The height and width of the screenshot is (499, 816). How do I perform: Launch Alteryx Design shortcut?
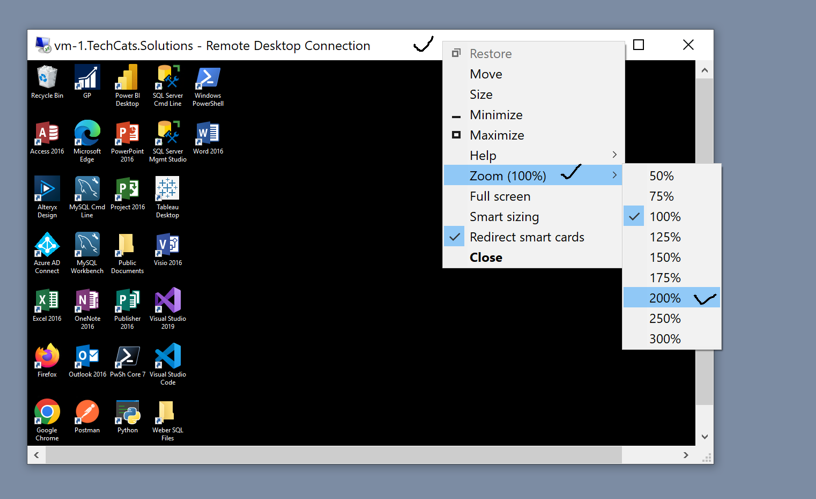click(47, 197)
